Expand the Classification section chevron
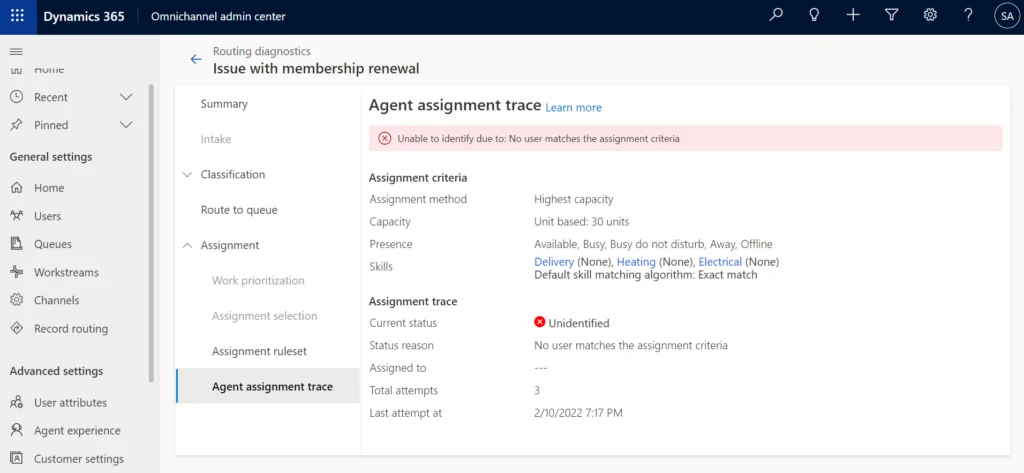The width and height of the screenshot is (1024, 473). coord(187,174)
